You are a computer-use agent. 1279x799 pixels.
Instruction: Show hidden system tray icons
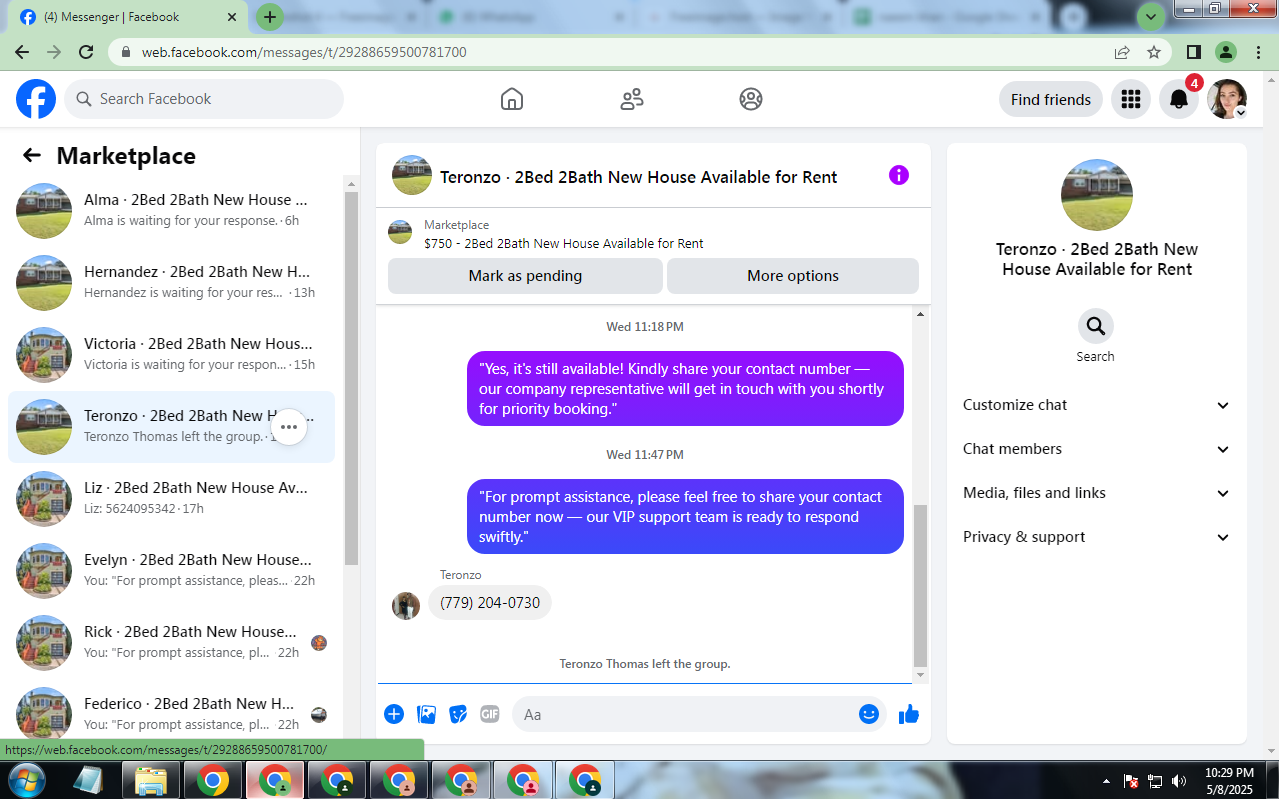click(1106, 781)
